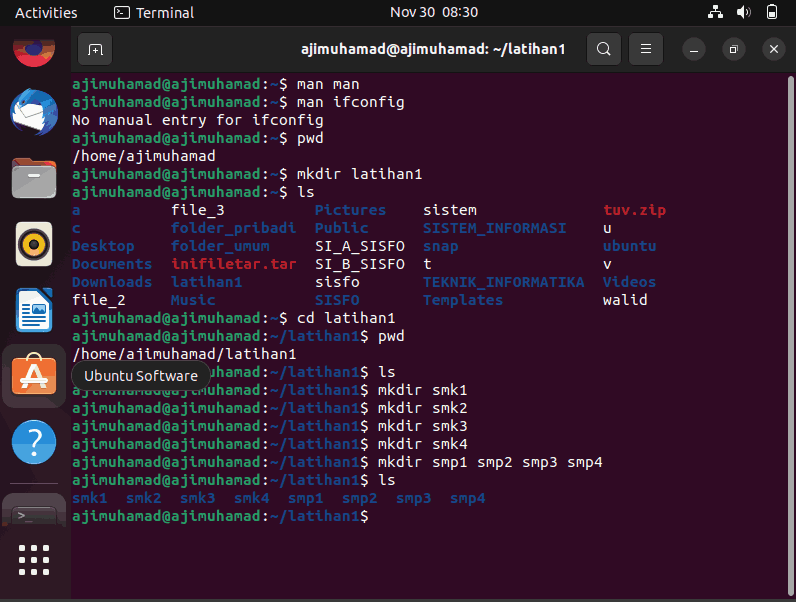Click 'smp4' in the last ls output
Screen dimensions: 796x602
coord(468,498)
